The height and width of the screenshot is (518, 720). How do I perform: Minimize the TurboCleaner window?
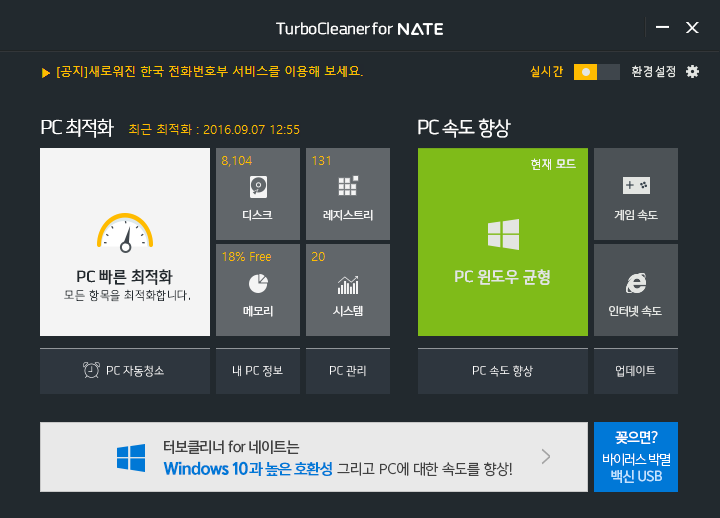click(662, 28)
